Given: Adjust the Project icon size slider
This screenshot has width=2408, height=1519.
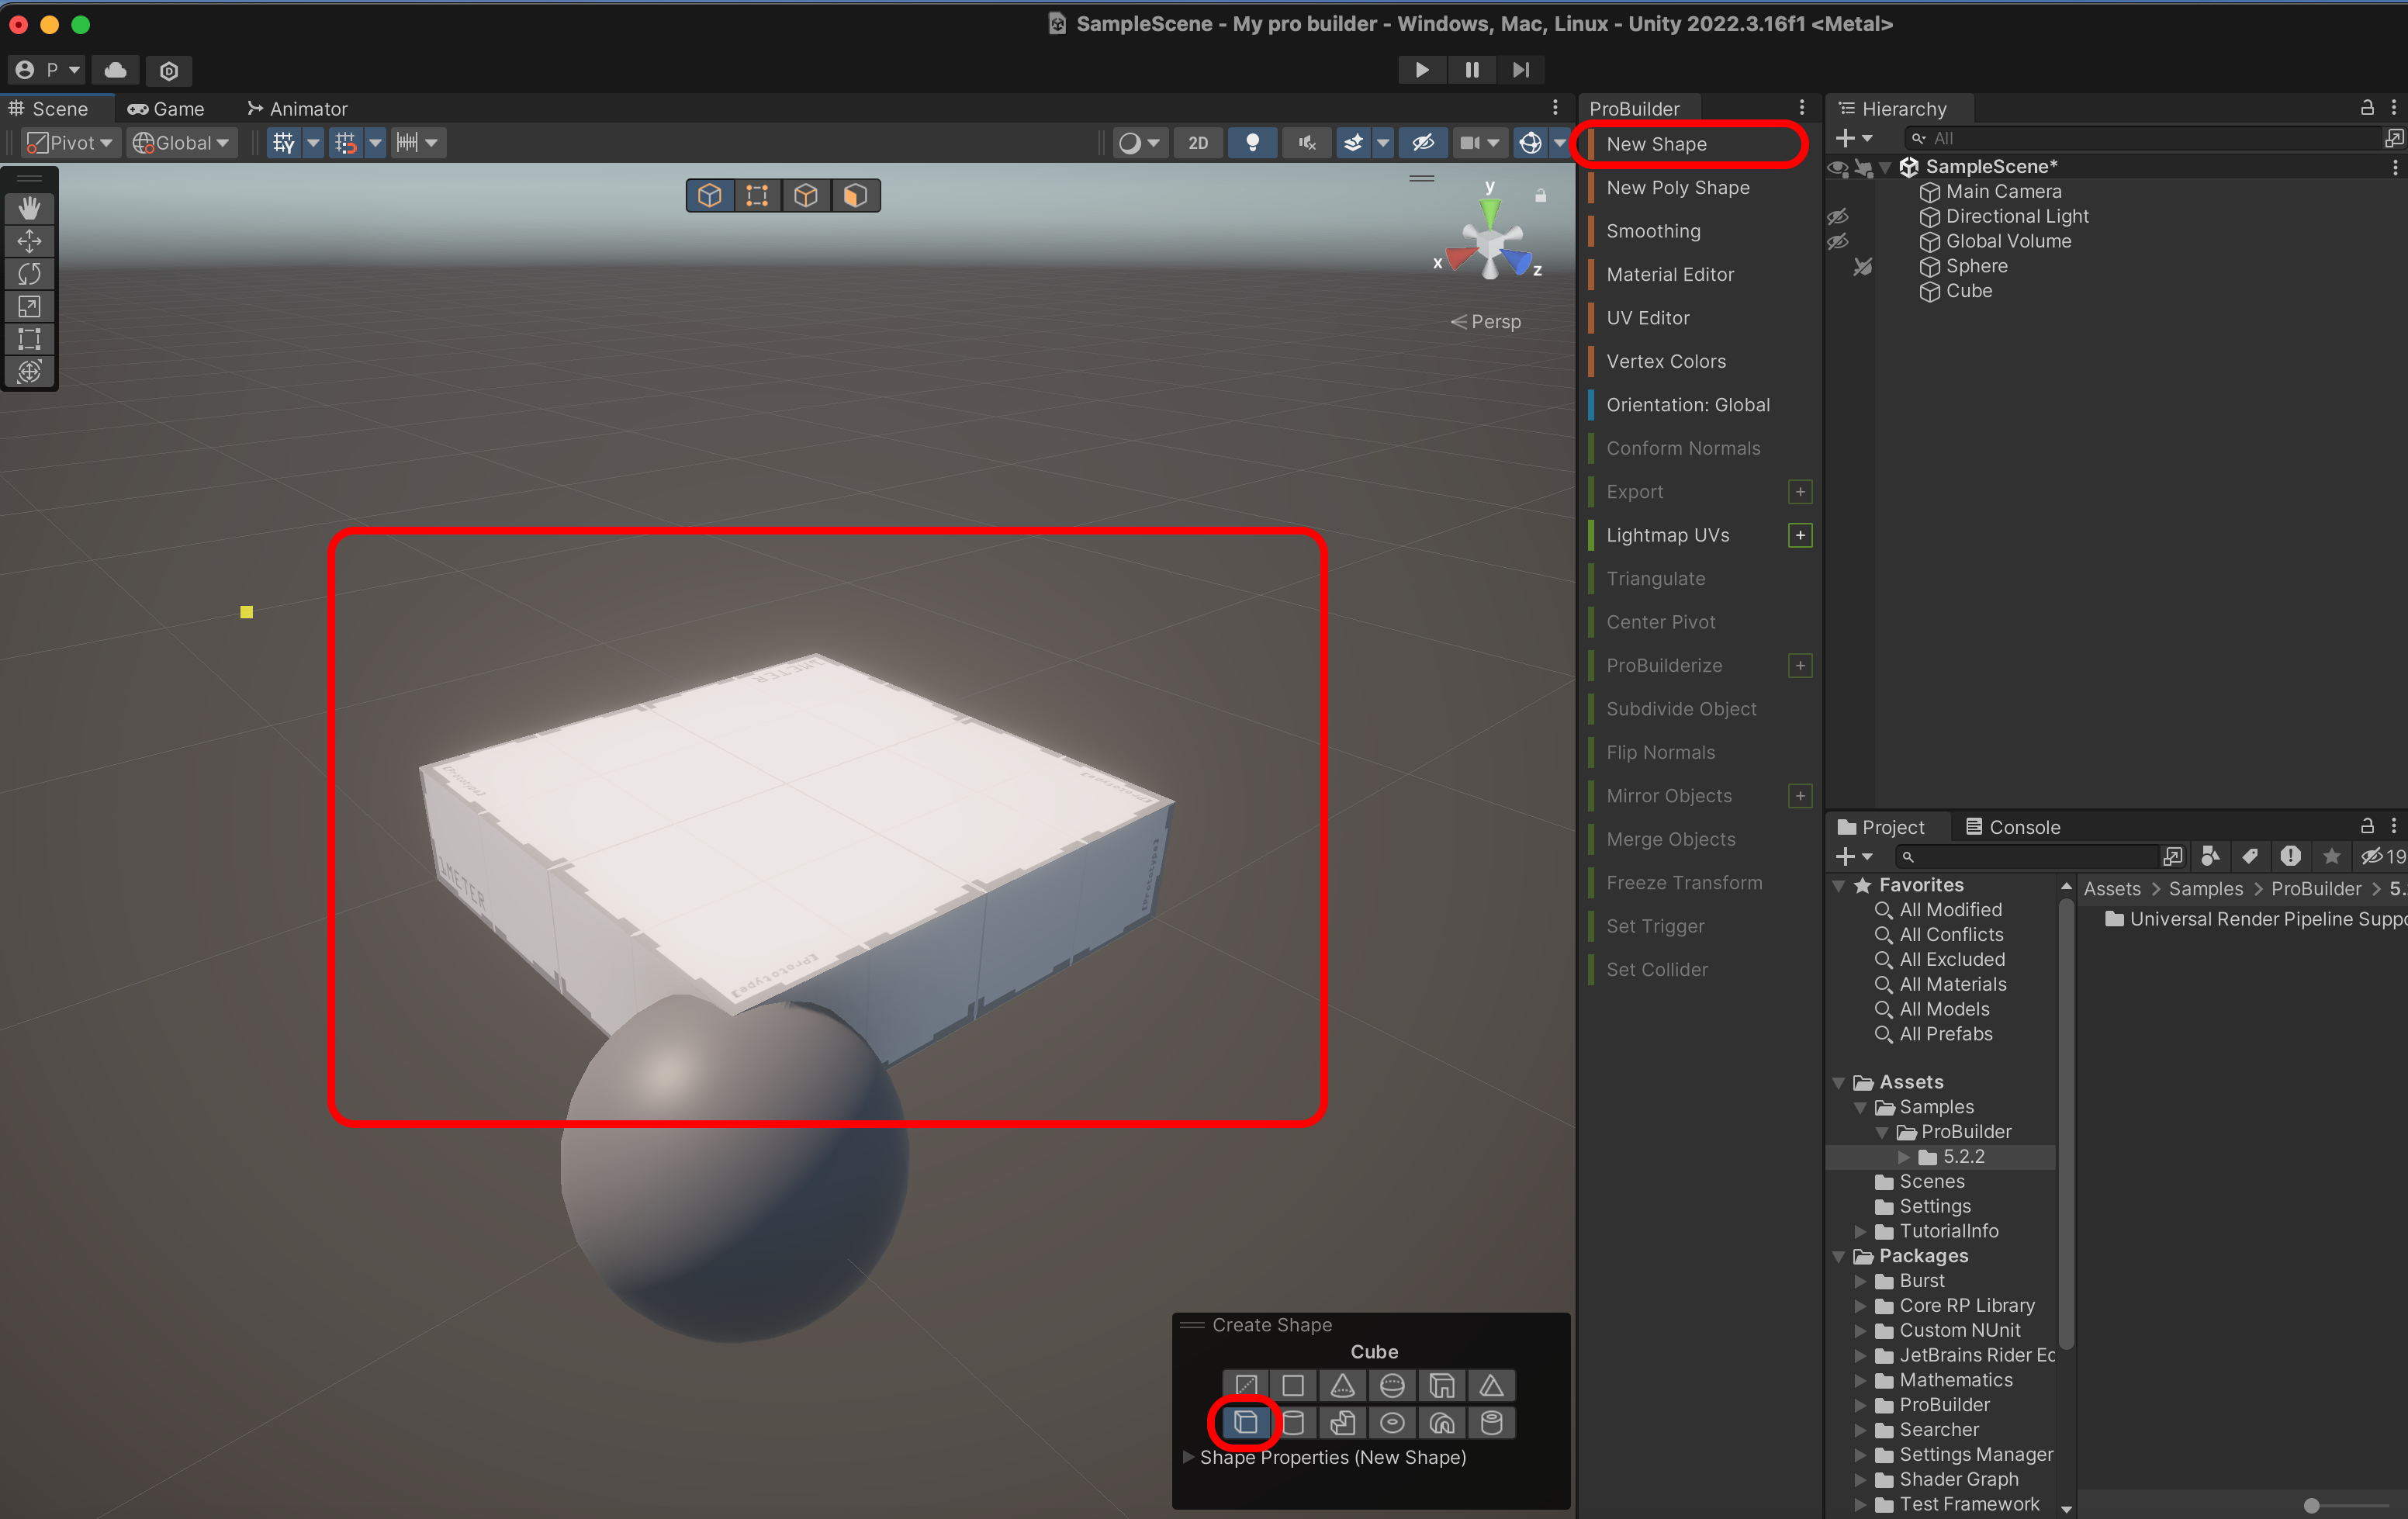Looking at the screenshot, I should pyautogui.click(x=2311, y=1506).
